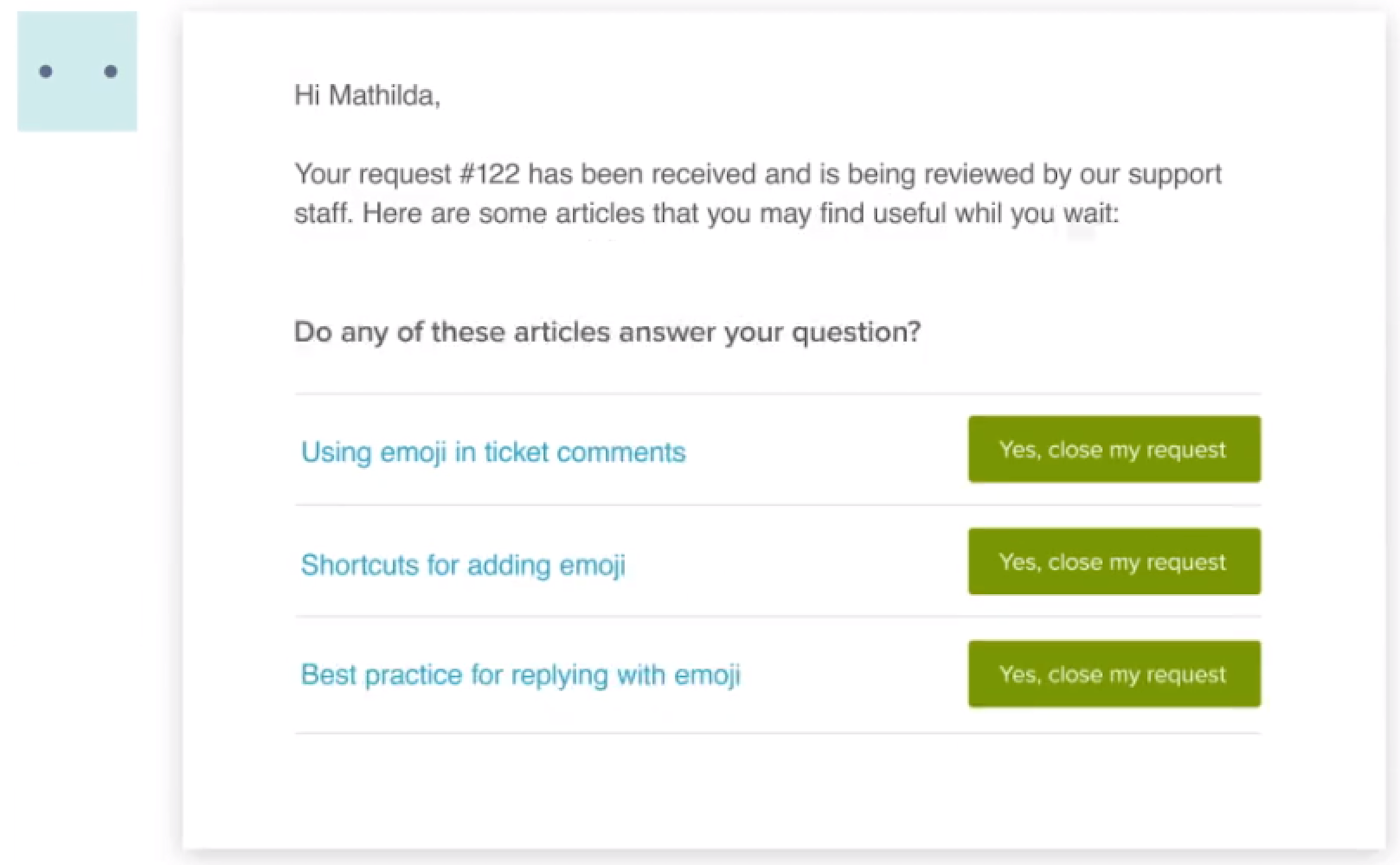Image resolution: width=1400 pixels, height=865 pixels.
Task: Click the "Do any of these articles" heading
Action: [x=607, y=332]
